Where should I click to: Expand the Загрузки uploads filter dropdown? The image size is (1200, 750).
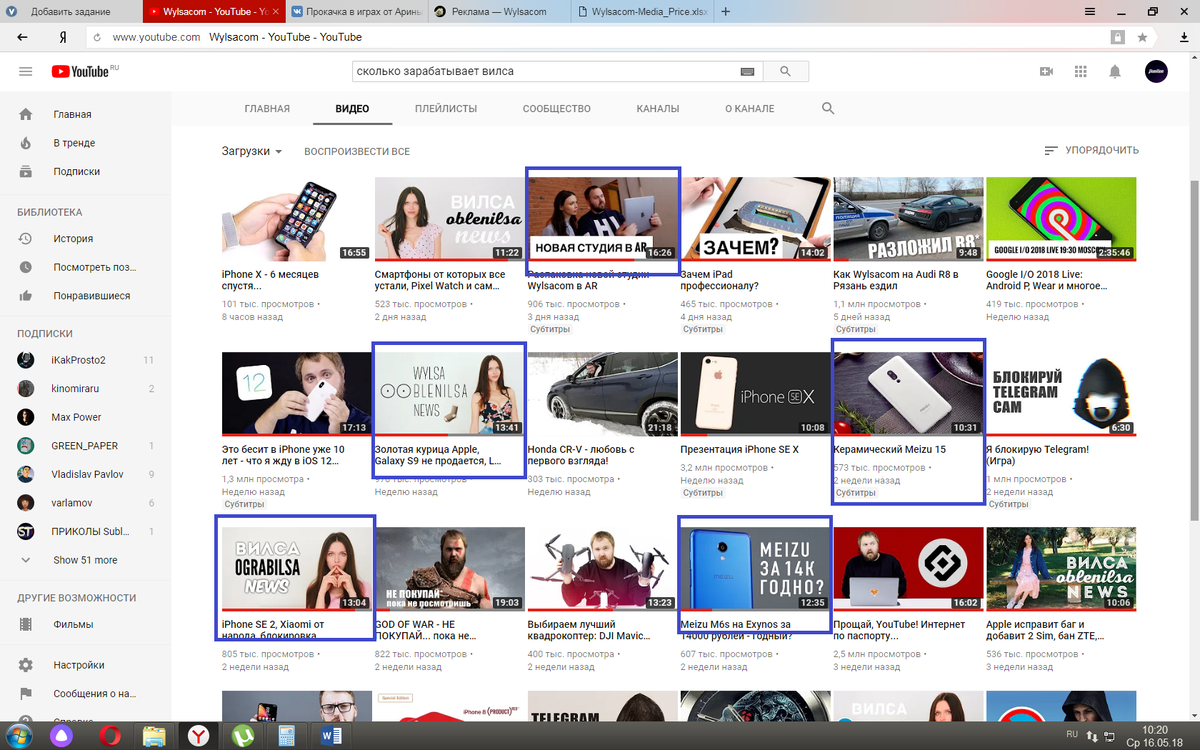coord(252,151)
